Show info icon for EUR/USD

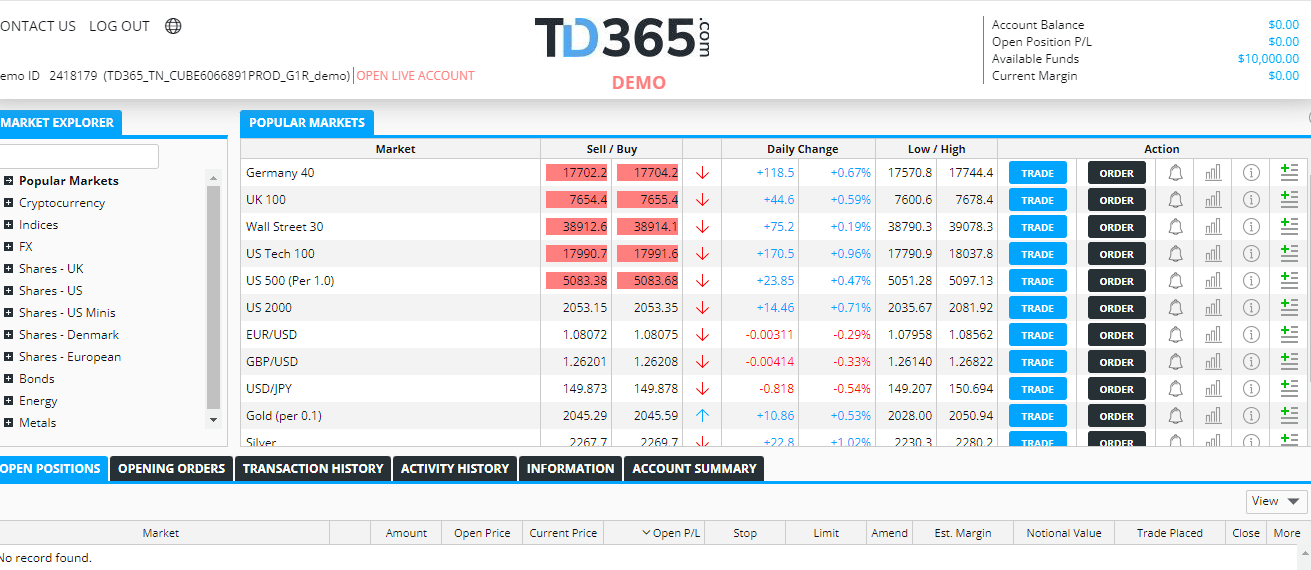(1251, 335)
